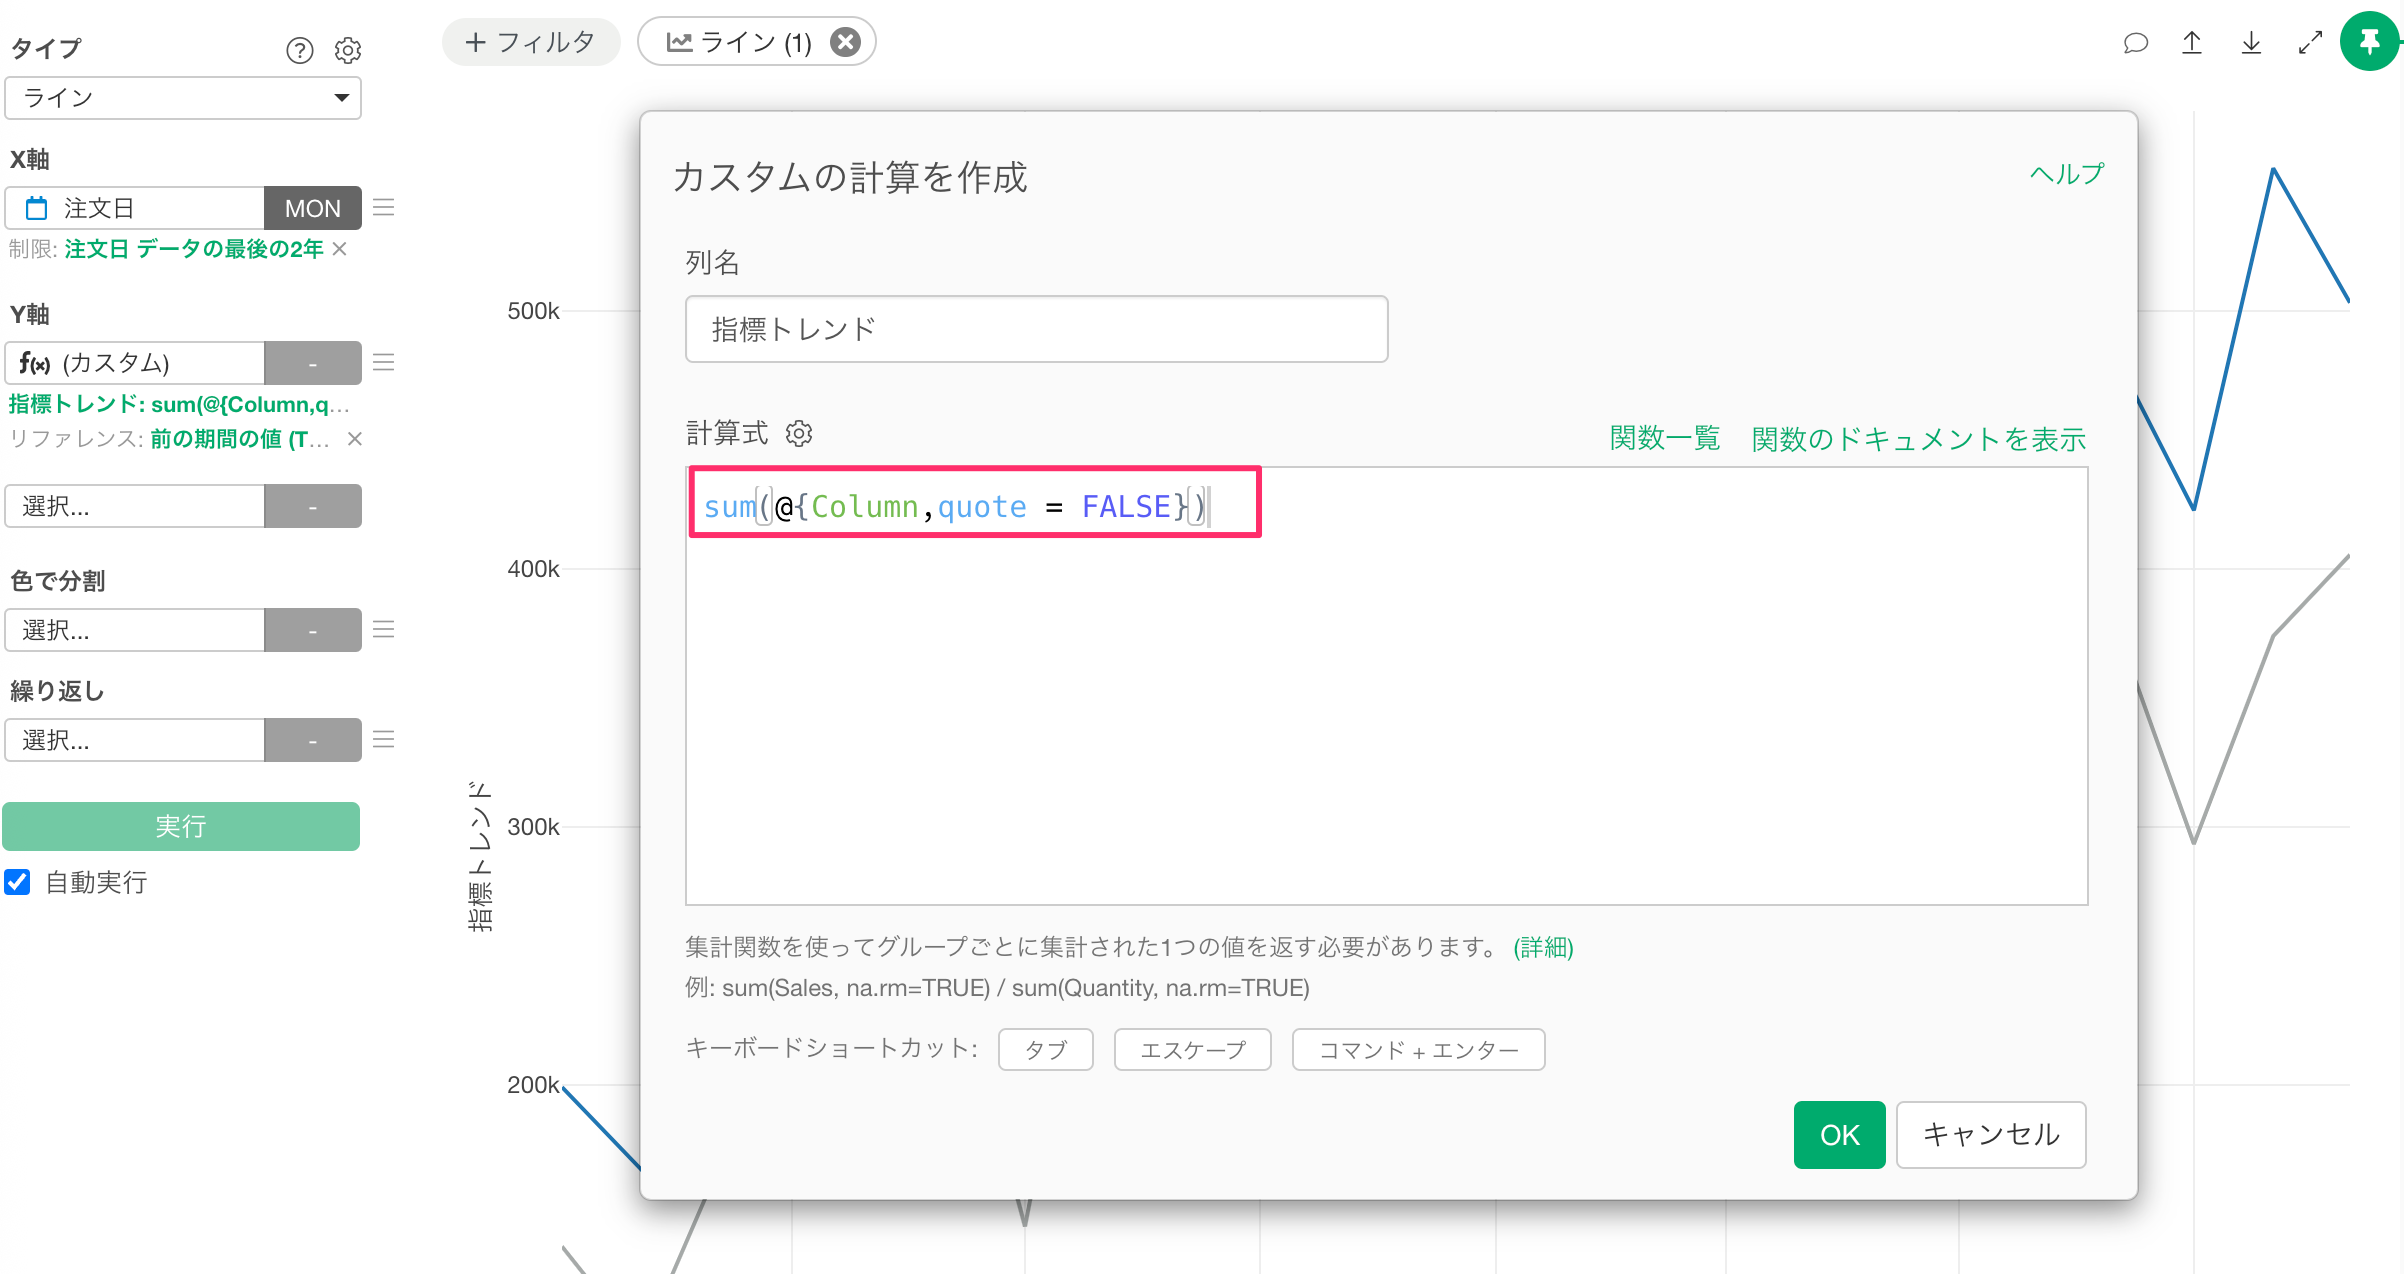Viewport: 2404px width, 1274px height.
Task: Click into the formula editor area
Action: (x=1387, y=686)
